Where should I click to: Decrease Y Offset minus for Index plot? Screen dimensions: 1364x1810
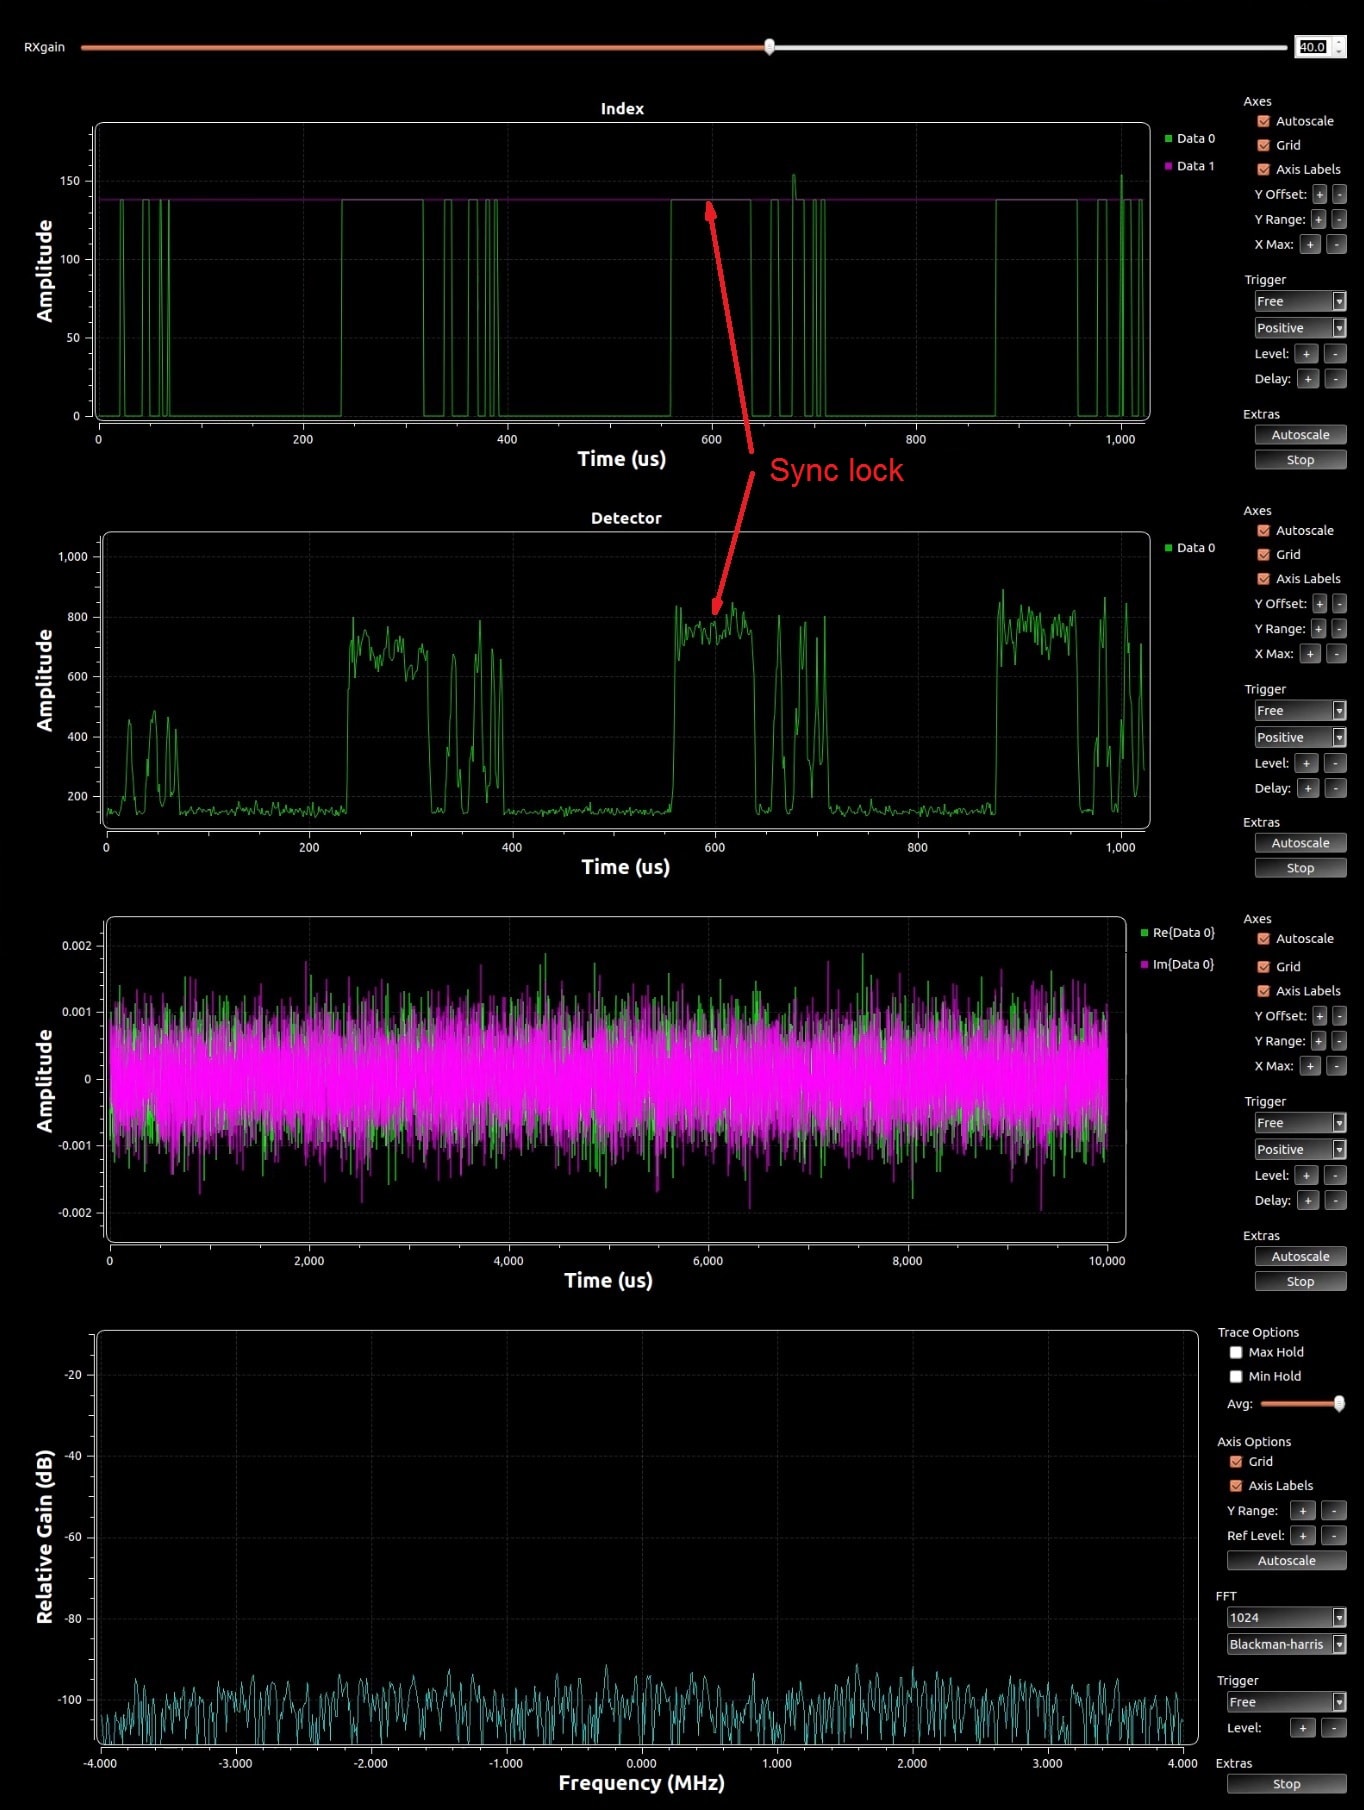1340,195
